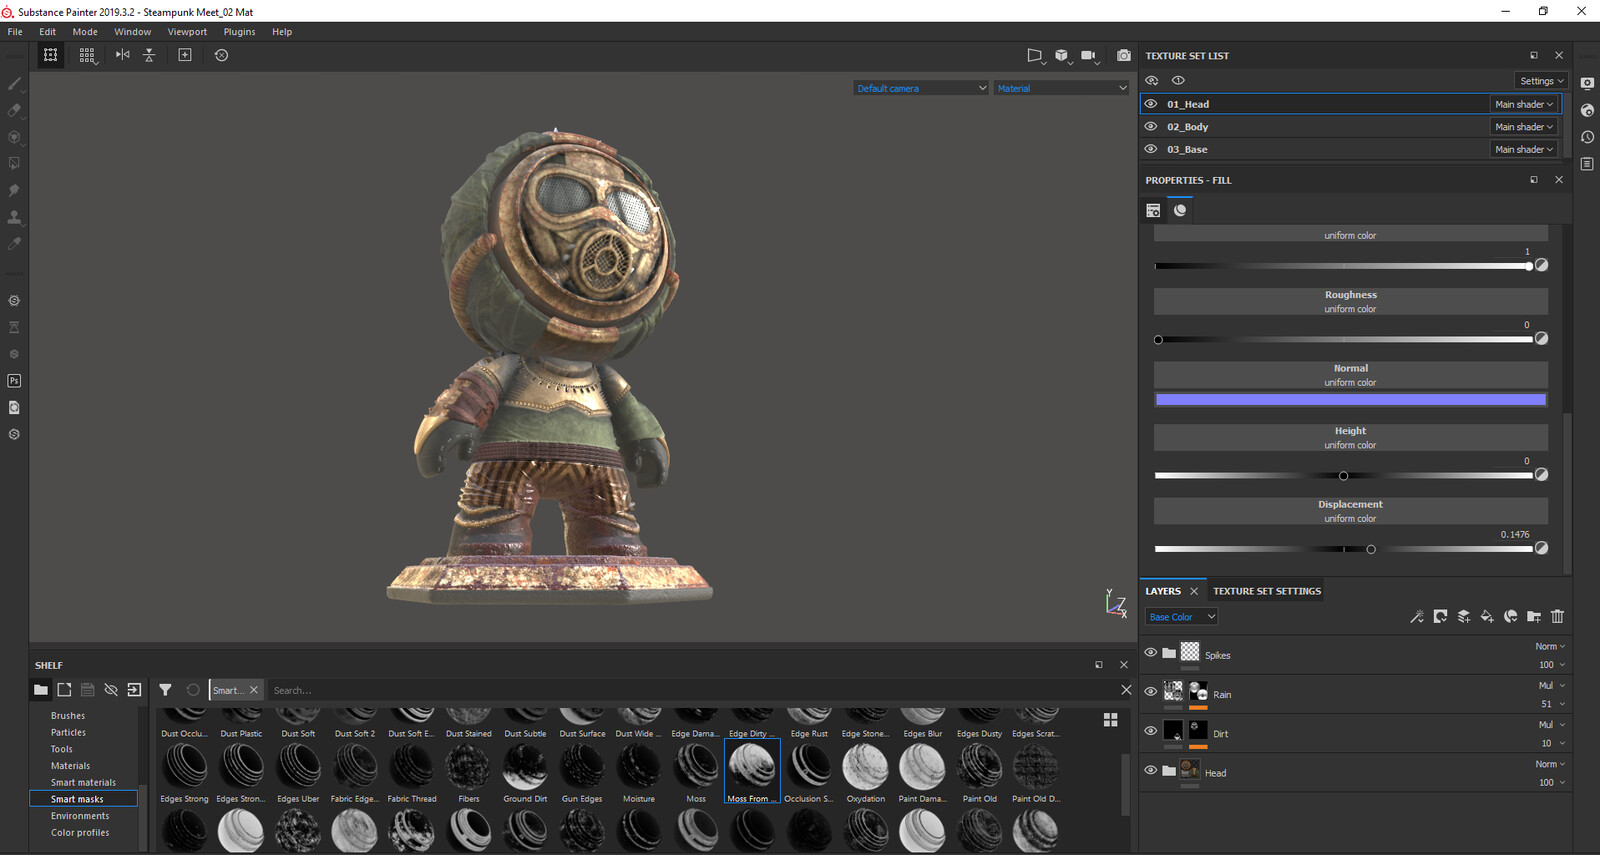1600x855 pixels.
Task: Delete the selected layer with trash icon
Action: pos(1557,617)
